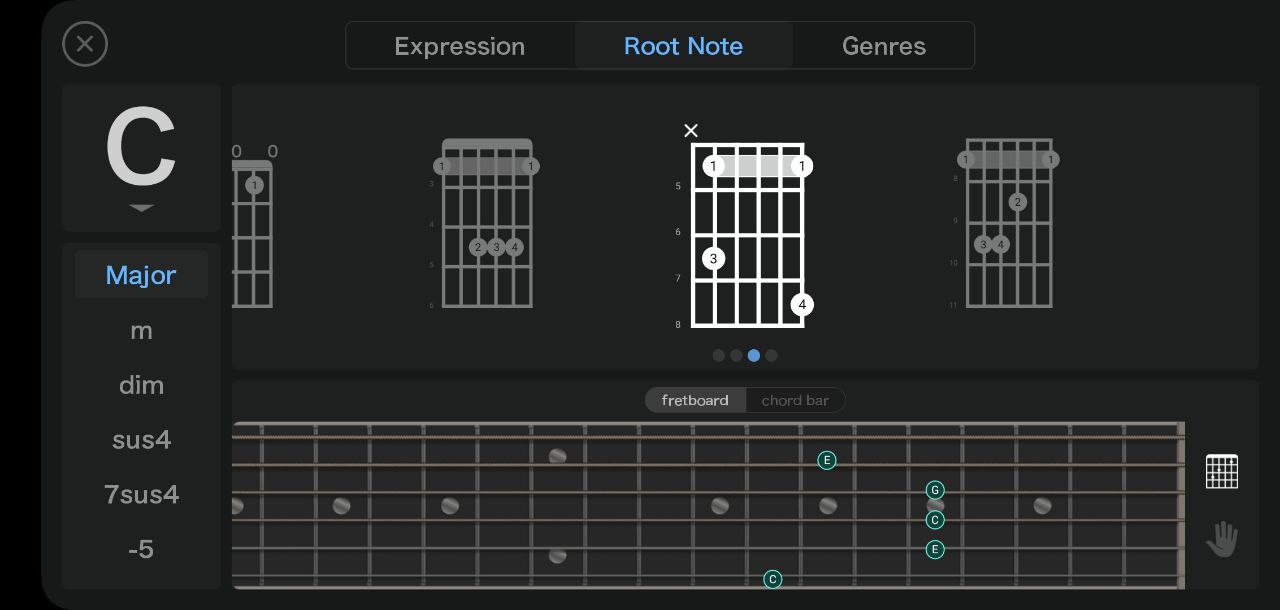
Task: Tap finger 4 dot on highlighted diagram
Action: [802, 305]
